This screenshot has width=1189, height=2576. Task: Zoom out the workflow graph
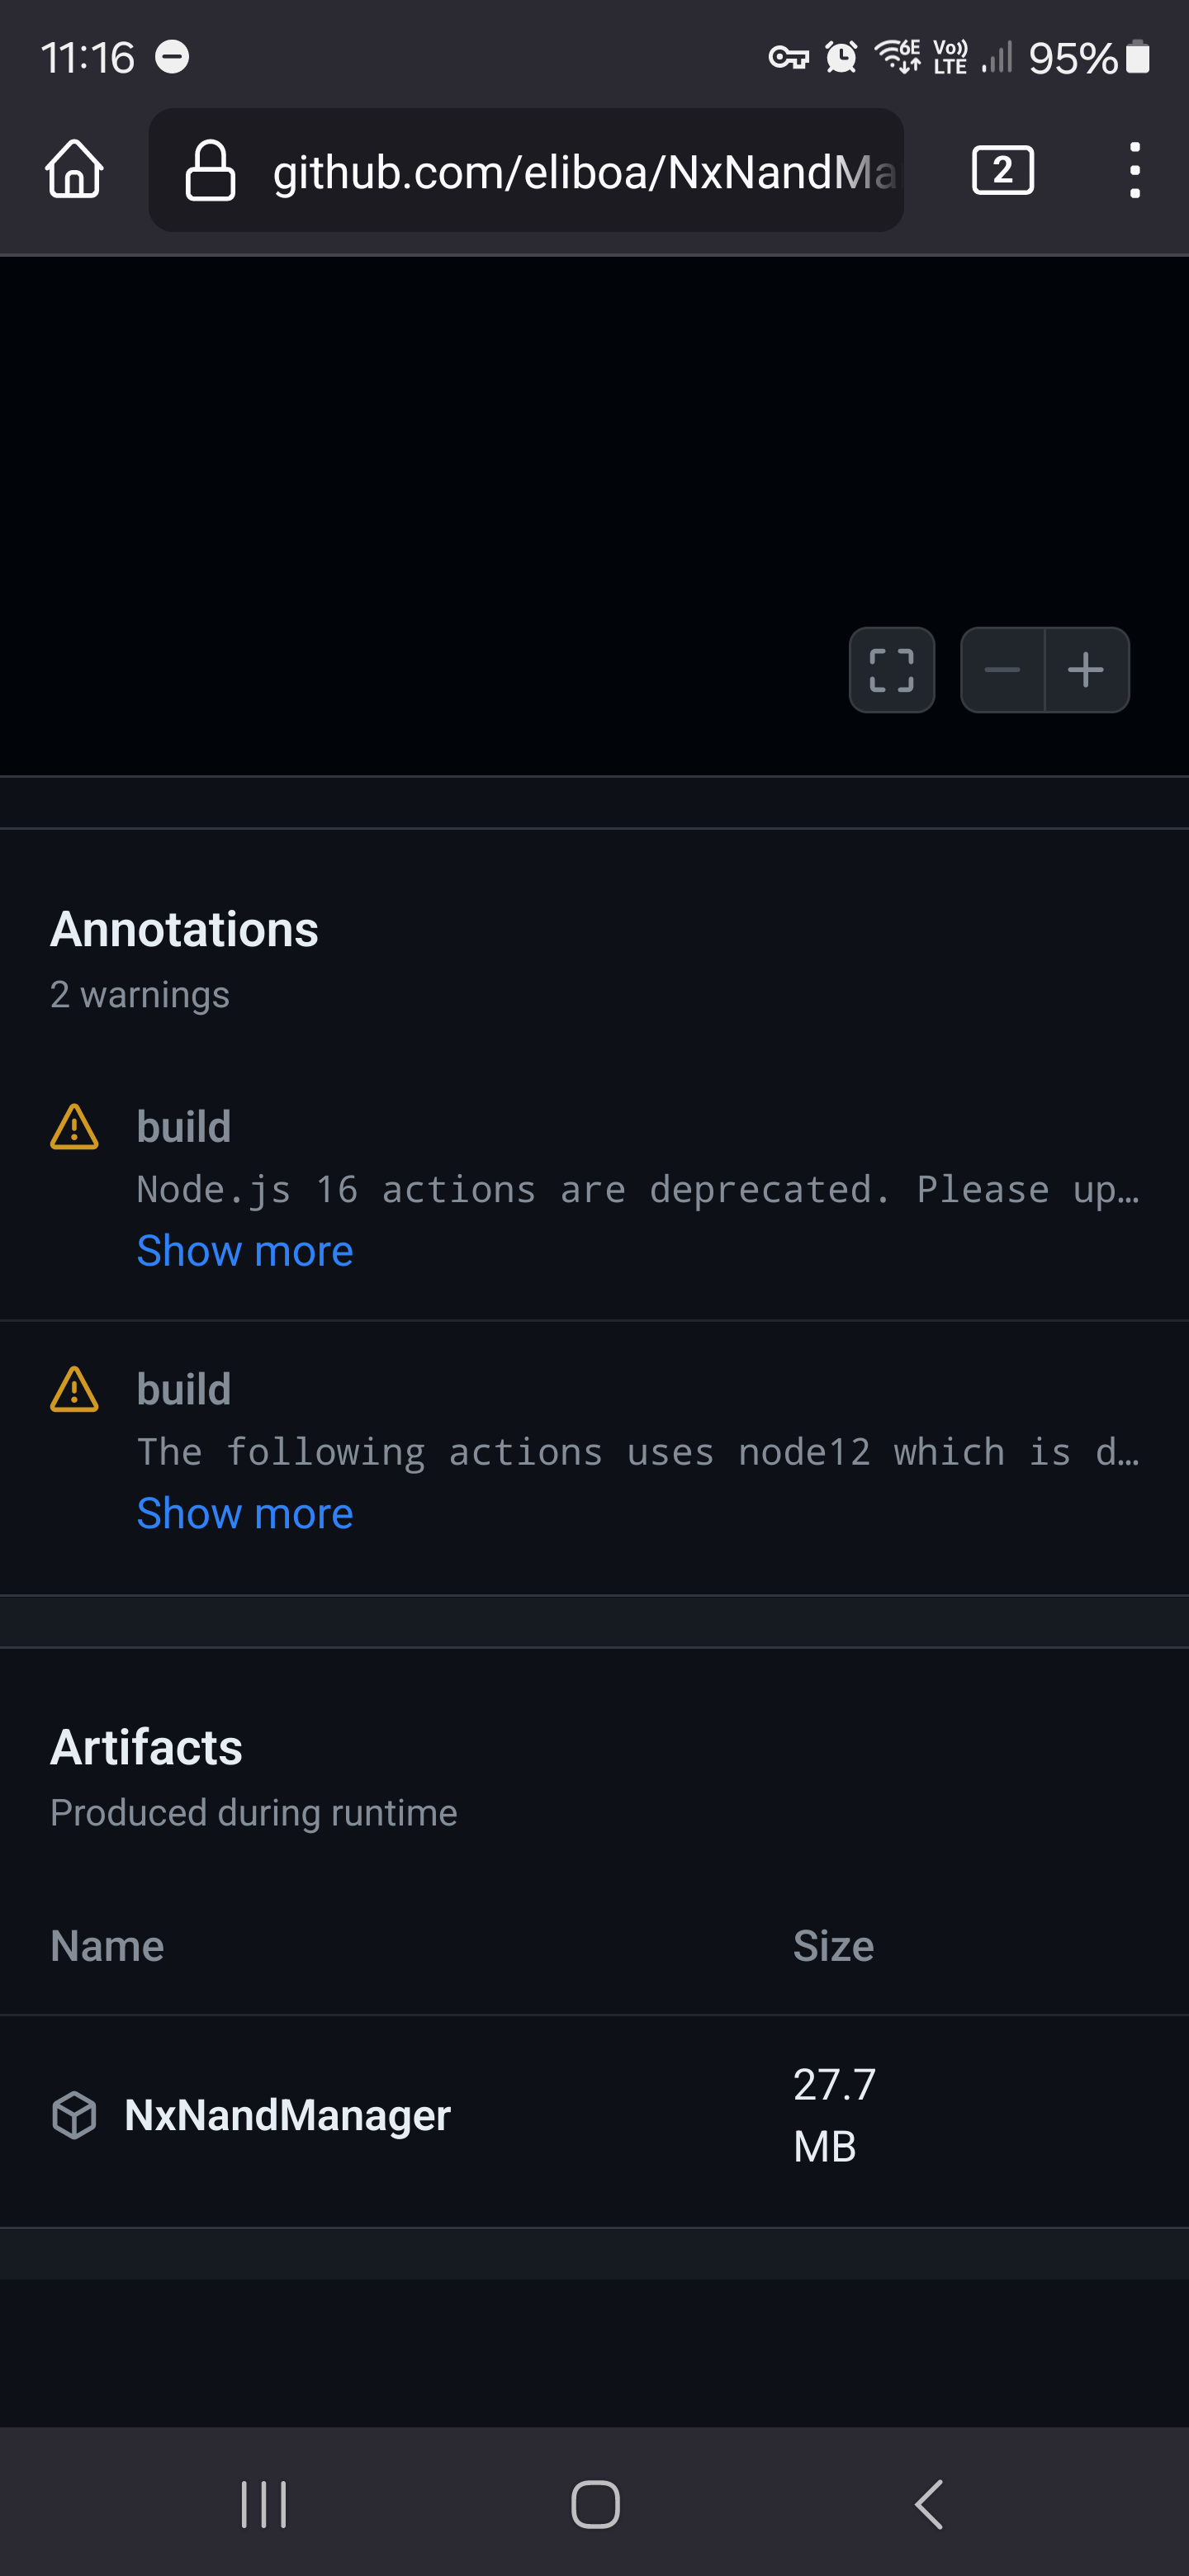click(x=1002, y=670)
